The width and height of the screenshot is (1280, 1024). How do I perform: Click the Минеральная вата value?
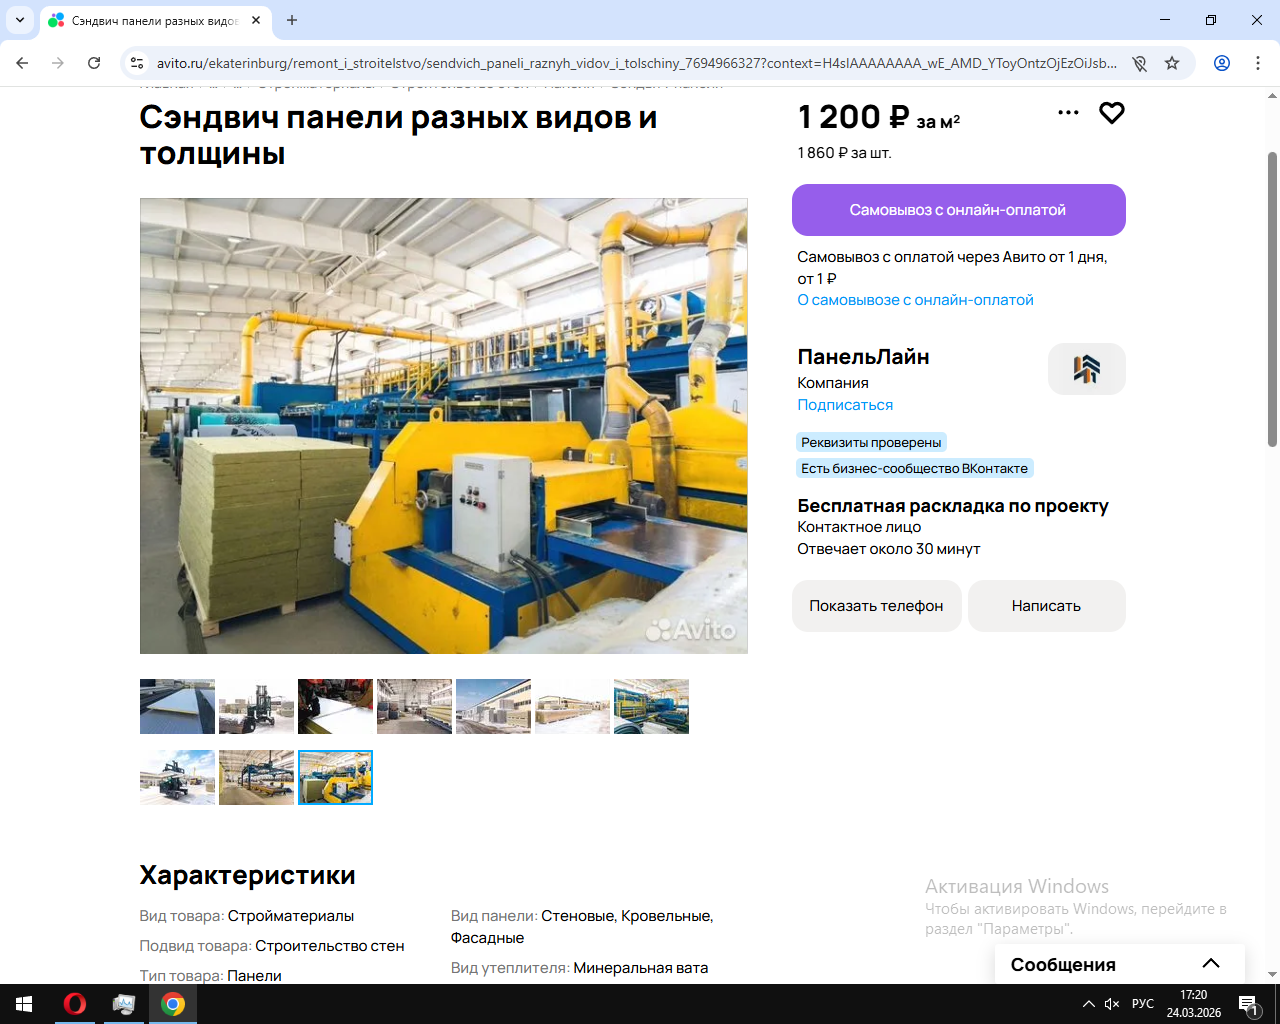pos(641,968)
